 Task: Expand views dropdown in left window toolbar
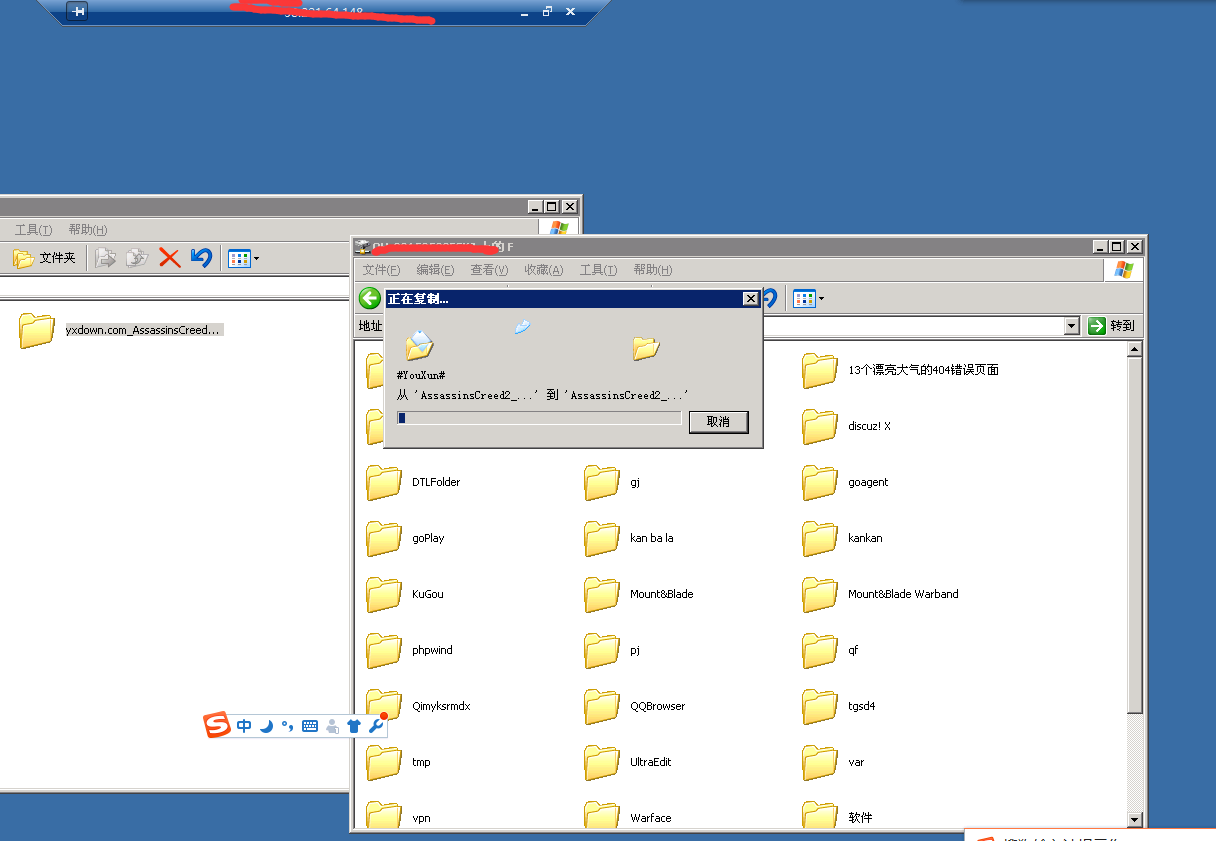256,258
